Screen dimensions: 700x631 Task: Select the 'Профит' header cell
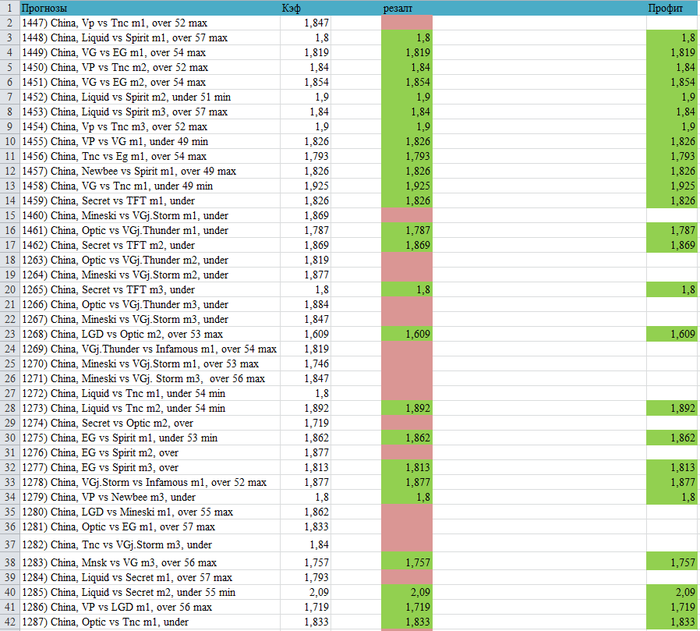(672, 8)
